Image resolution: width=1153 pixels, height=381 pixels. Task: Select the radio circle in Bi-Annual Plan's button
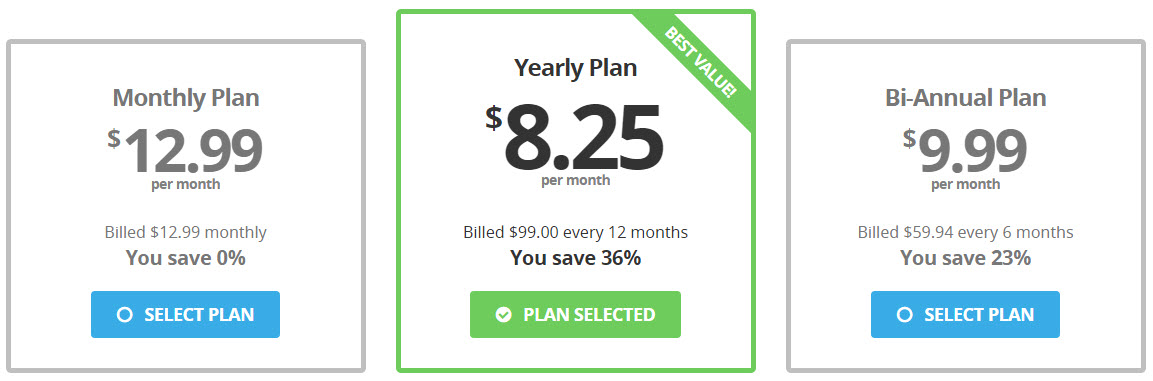click(904, 315)
